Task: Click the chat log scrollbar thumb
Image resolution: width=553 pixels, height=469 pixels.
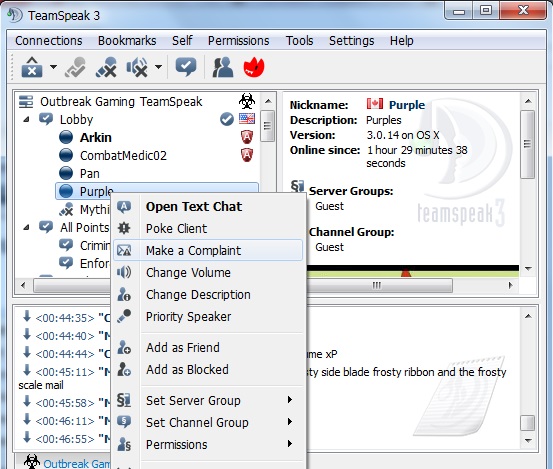Action: [x=528, y=423]
